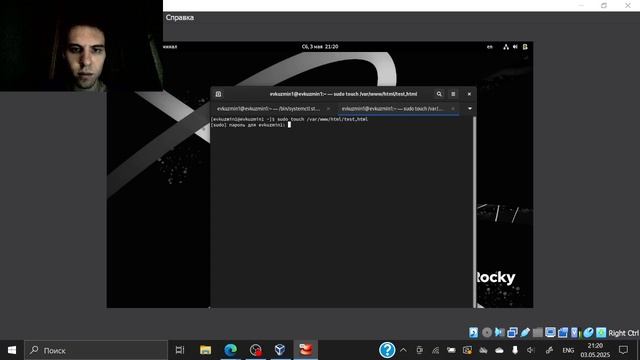Expand the terminal tab list arrow
Image resolution: width=640 pixels, height=360 pixels.
click(x=470, y=109)
